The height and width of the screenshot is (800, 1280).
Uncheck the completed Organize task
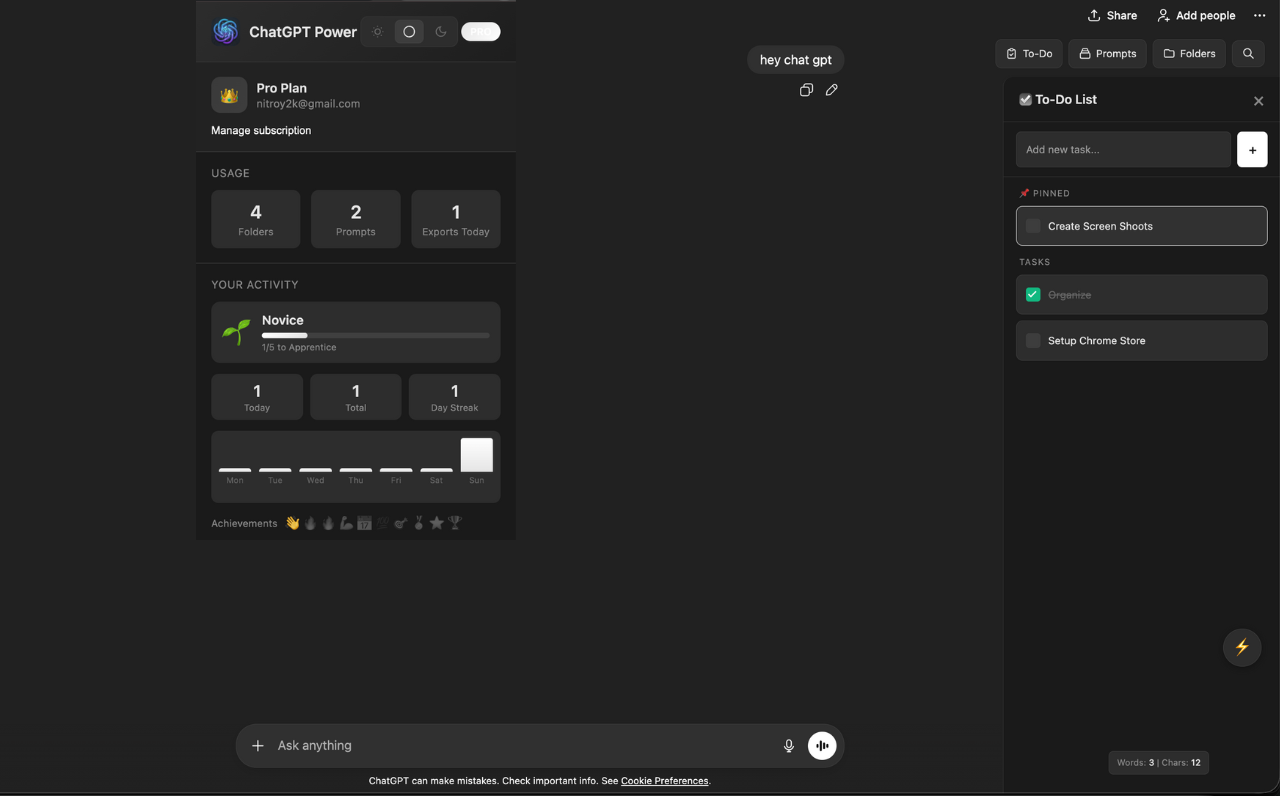pos(1032,294)
